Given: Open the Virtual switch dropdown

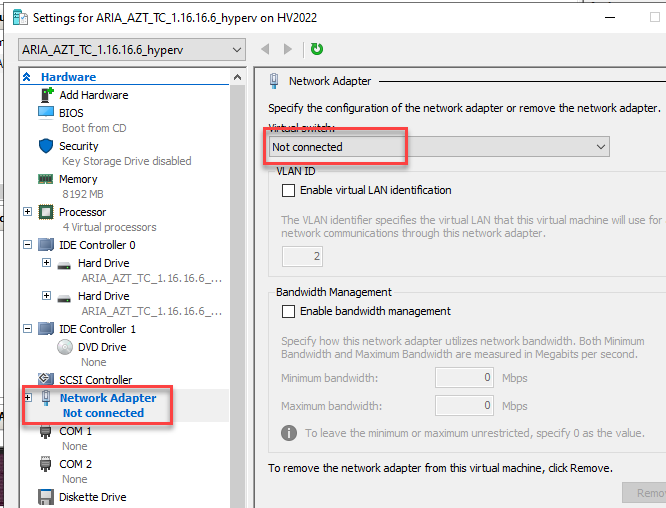Looking at the screenshot, I should click(439, 147).
